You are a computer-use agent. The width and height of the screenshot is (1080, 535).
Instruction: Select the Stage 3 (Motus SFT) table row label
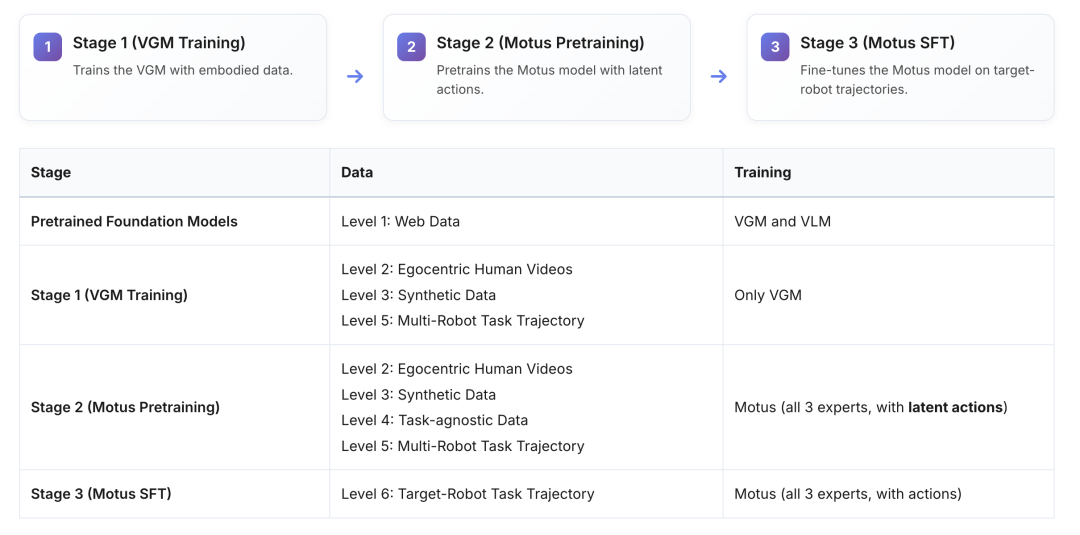point(101,494)
